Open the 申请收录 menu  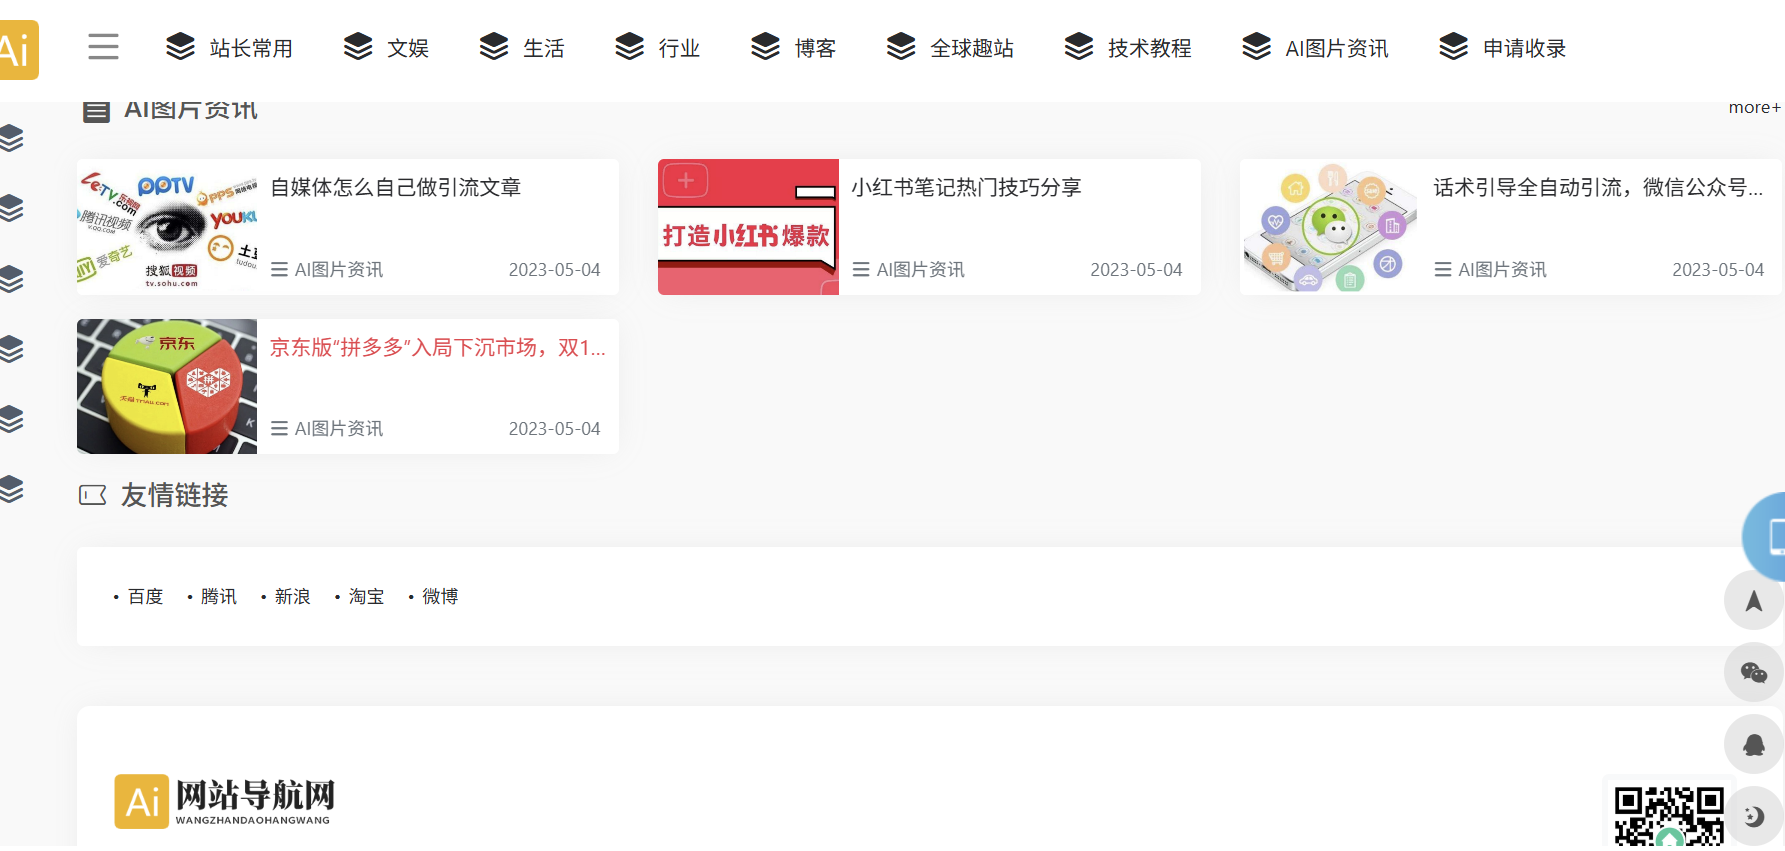tap(1502, 47)
